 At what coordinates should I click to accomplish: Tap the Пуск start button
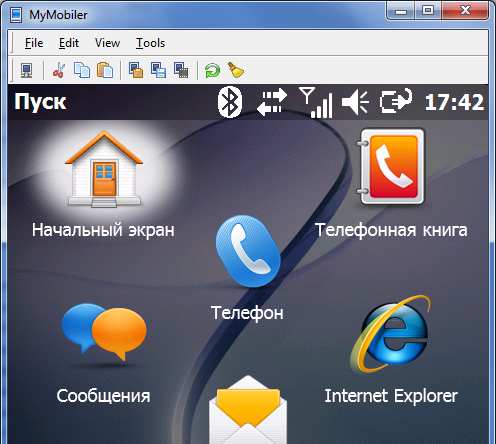click(x=40, y=102)
